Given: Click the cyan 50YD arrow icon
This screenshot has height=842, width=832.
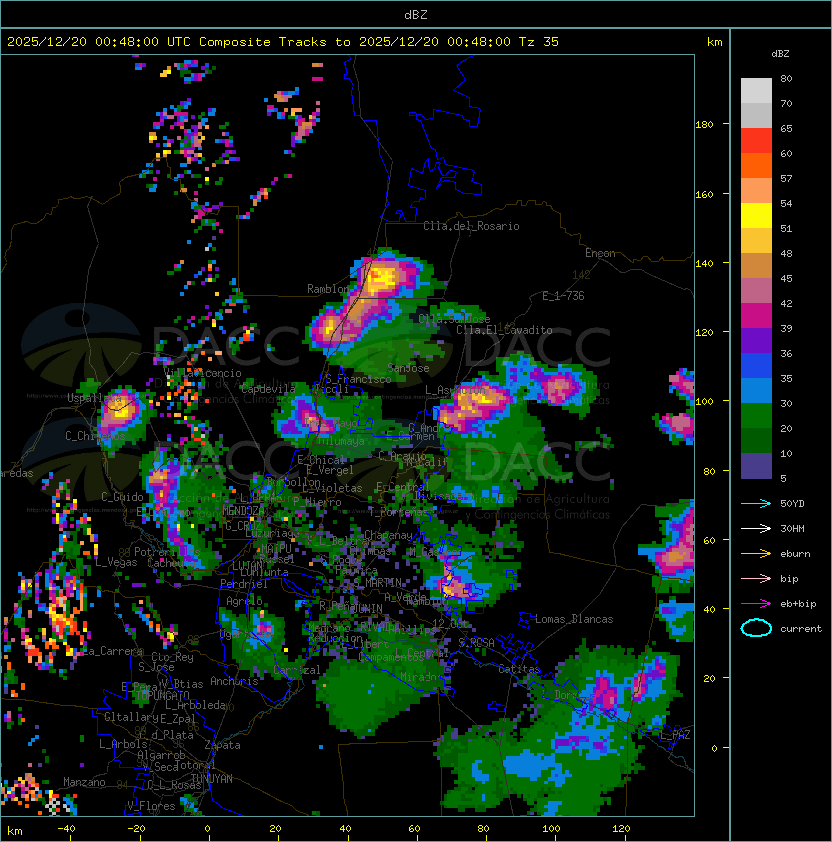Looking at the screenshot, I should 756,503.
